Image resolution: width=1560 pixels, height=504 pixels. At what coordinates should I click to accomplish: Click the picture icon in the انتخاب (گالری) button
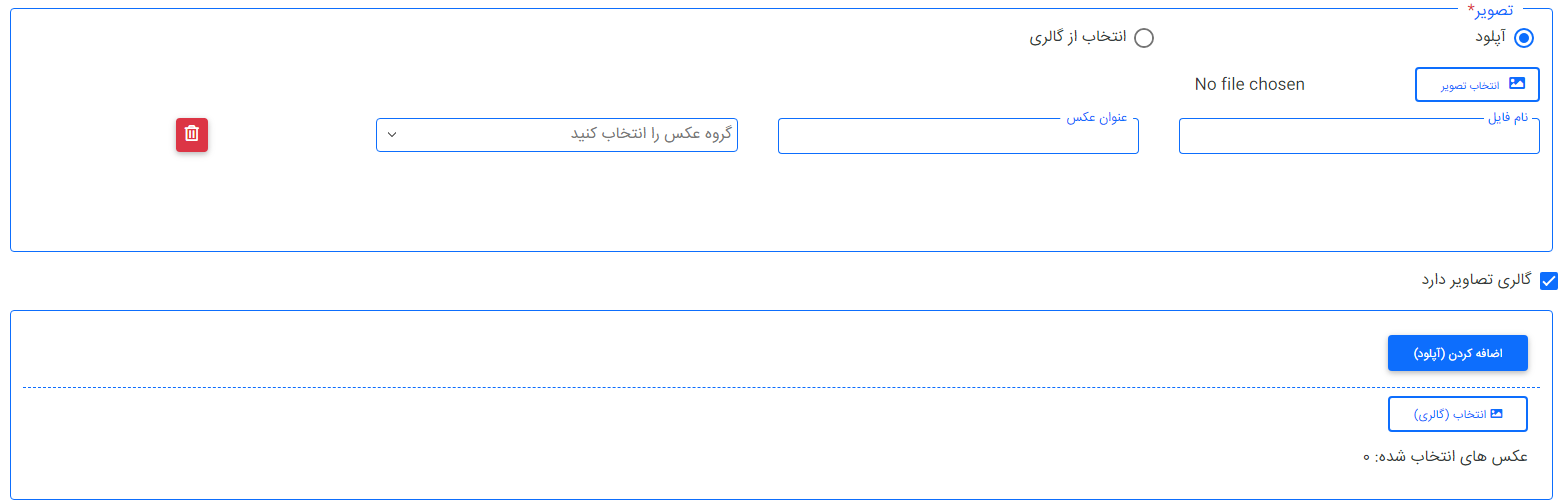1496,413
